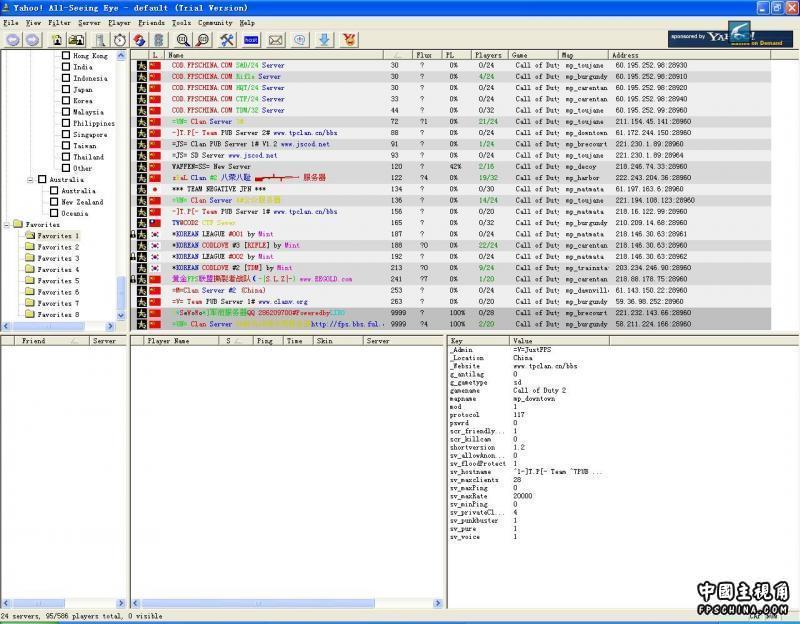Click the gray trash bin toolbar icon

pos(159,40)
